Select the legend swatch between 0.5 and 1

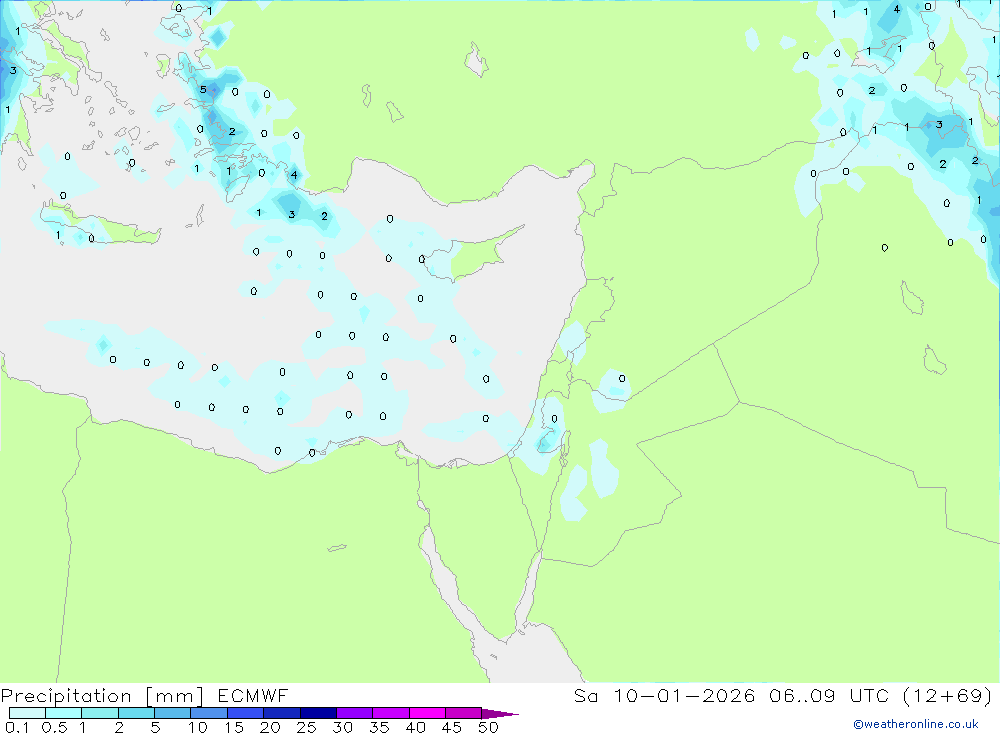tap(63, 713)
